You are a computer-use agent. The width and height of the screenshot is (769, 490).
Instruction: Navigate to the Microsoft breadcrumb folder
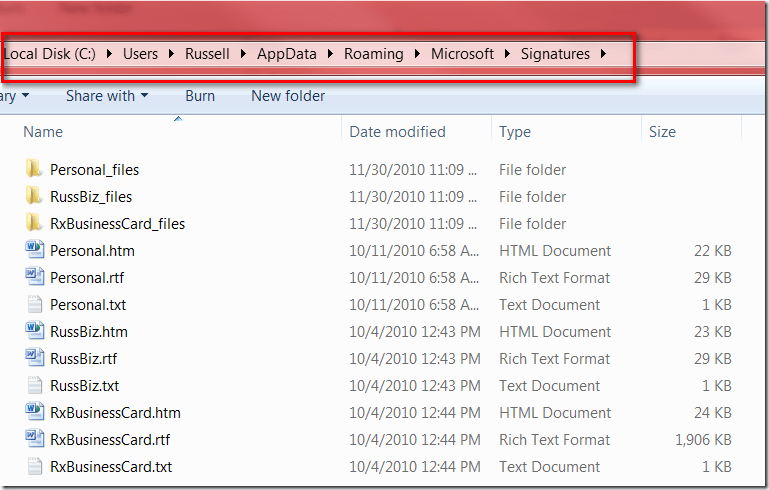462,54
